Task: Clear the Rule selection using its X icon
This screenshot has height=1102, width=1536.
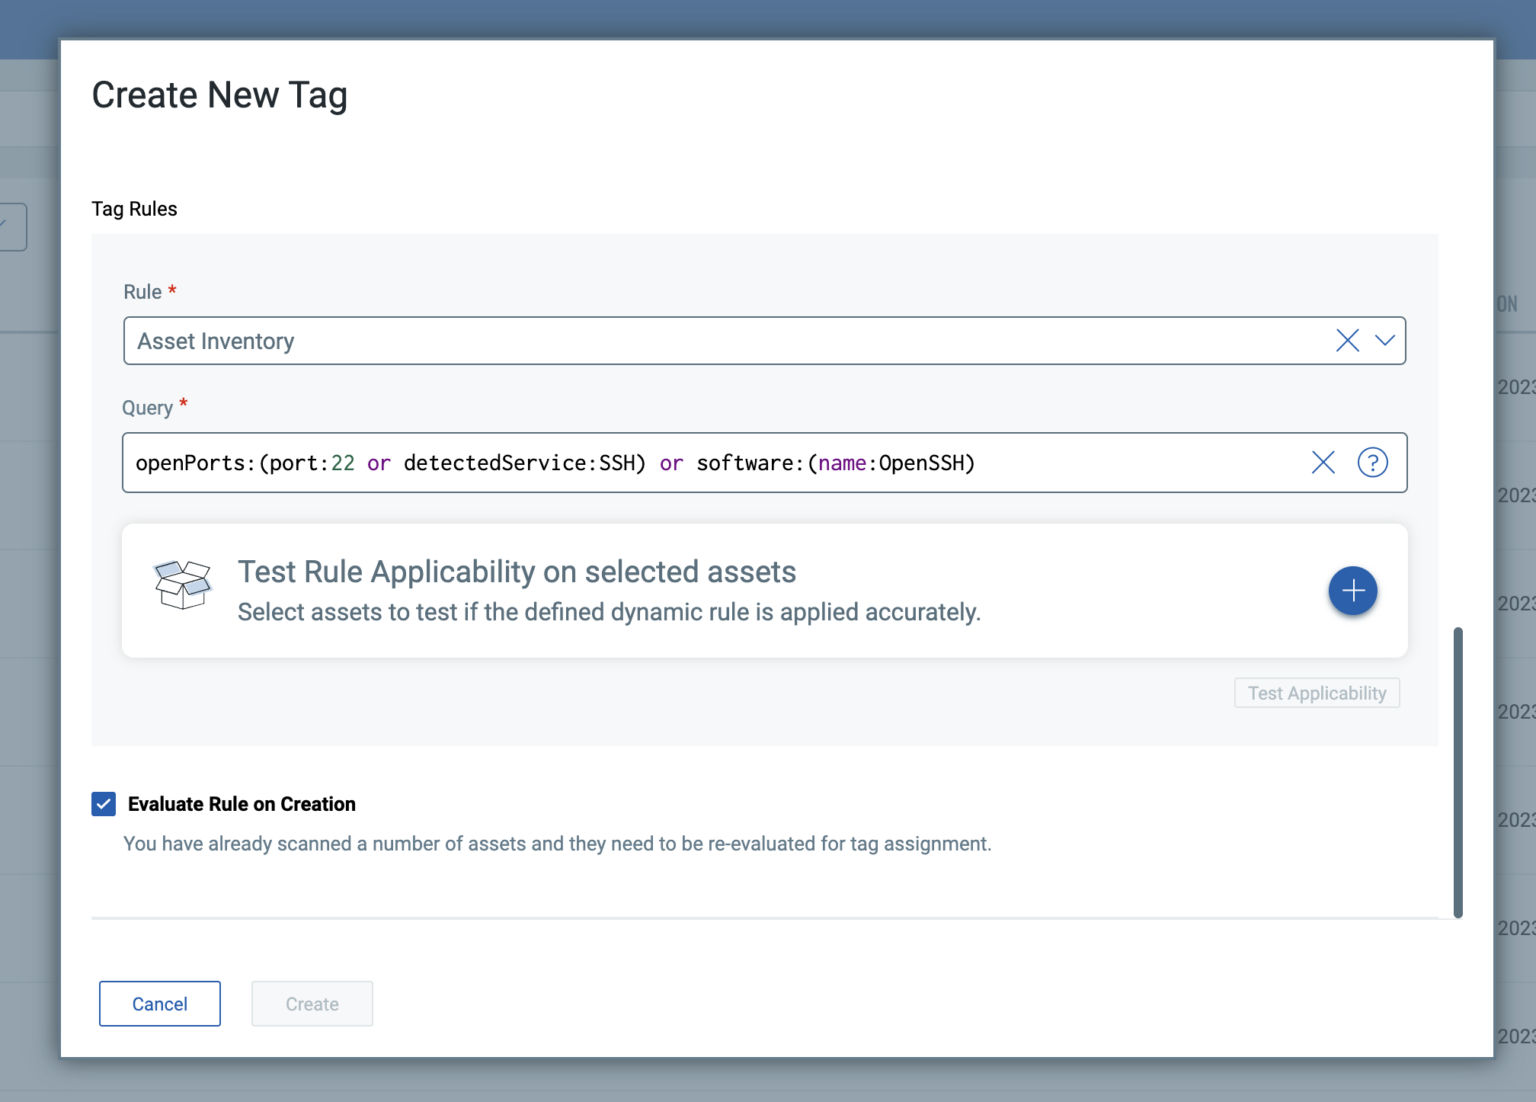Action: tap(1347, 340)
